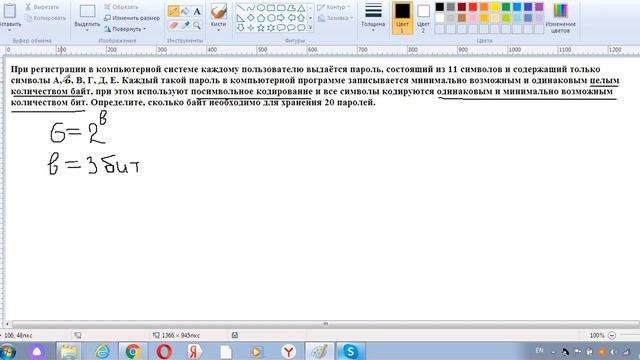This screenshot has width=640, height=360.
Task: Click the scroll-left arrow of horizontal scrollbar
Action: tap(7, 324)
